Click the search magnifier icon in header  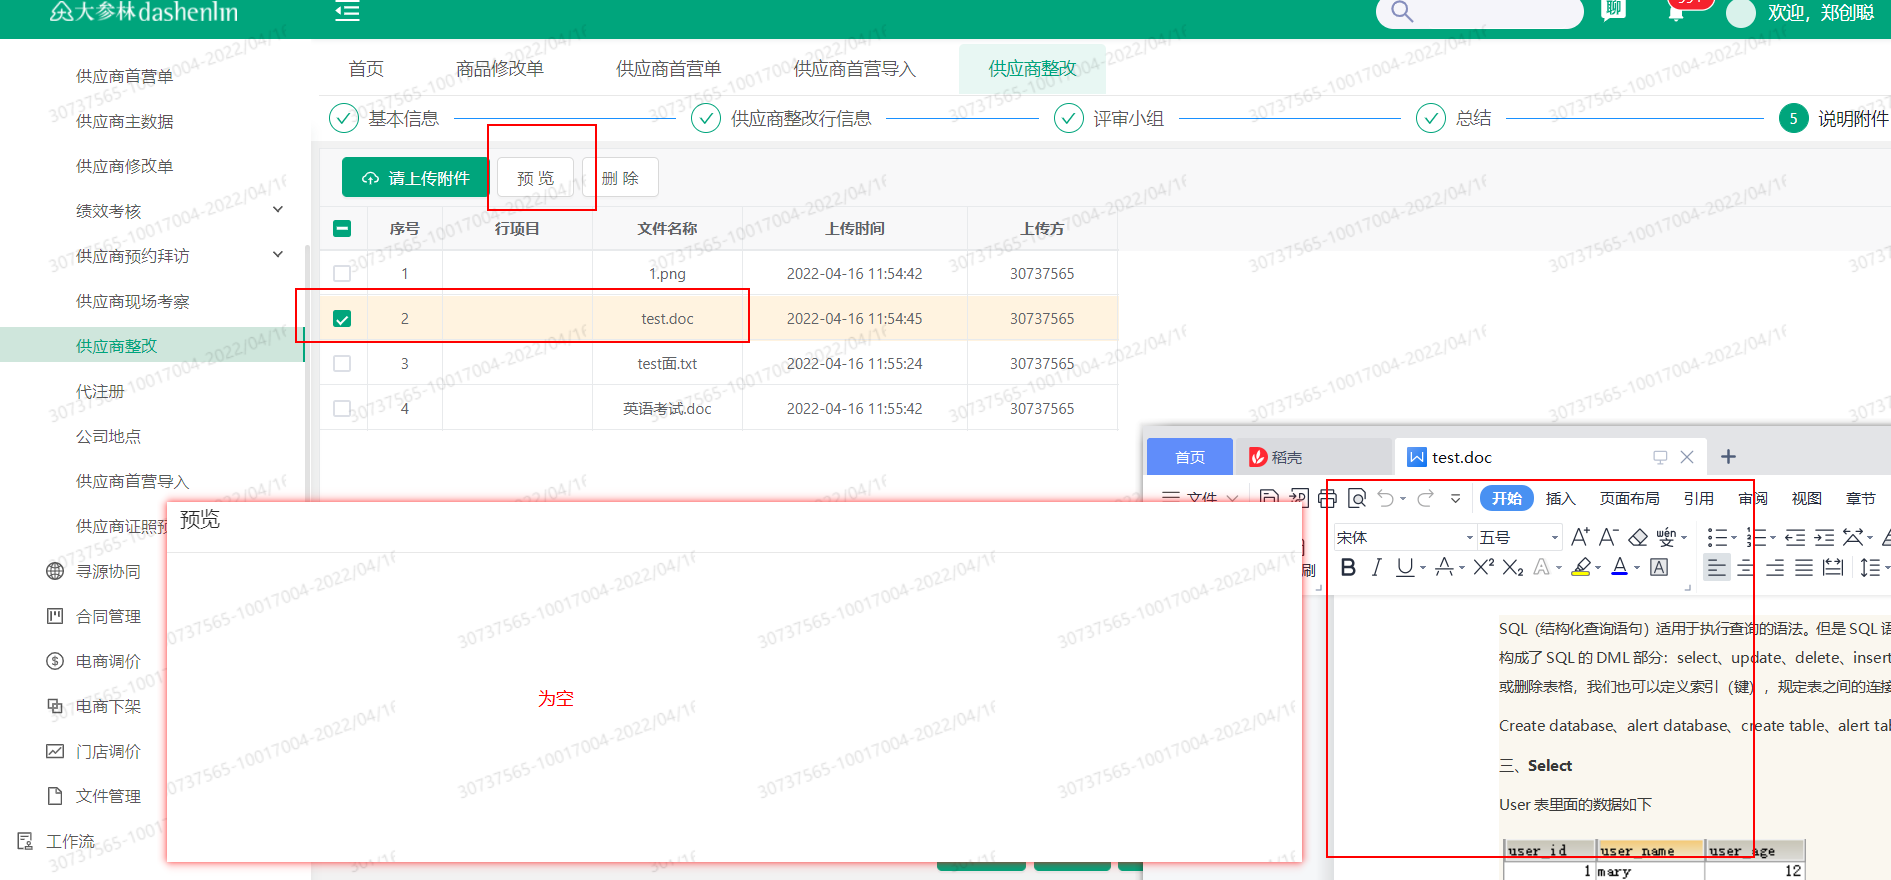point(1402,12)
